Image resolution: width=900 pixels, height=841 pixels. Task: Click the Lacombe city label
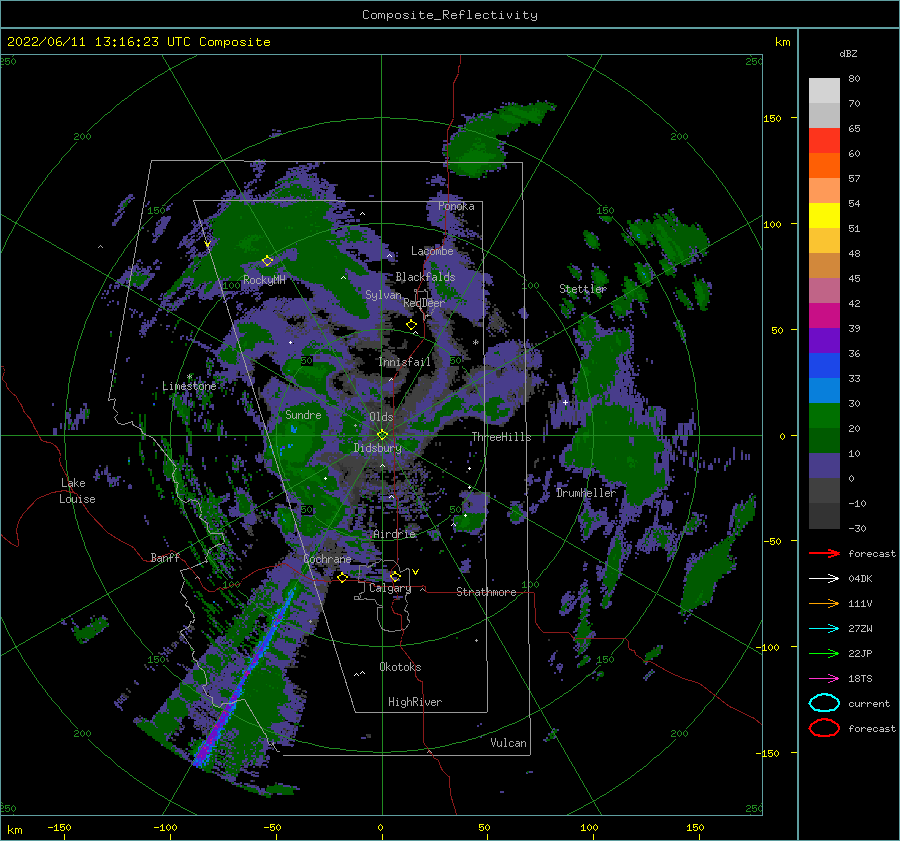[x=432, y=251]
